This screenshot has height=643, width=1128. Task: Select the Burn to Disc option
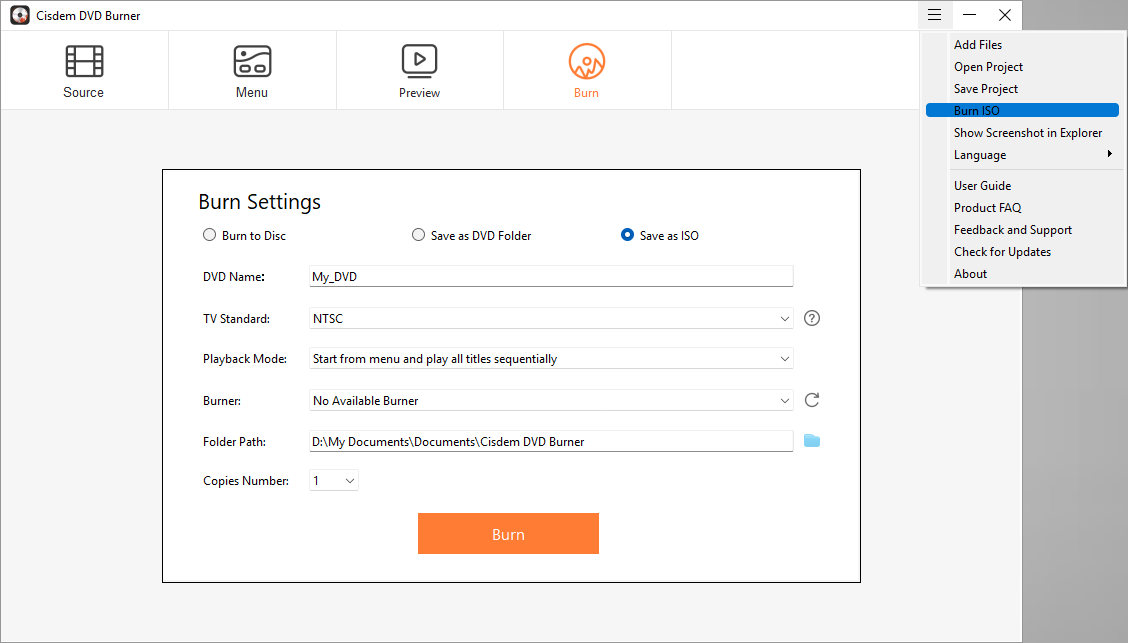pos(209,234)
